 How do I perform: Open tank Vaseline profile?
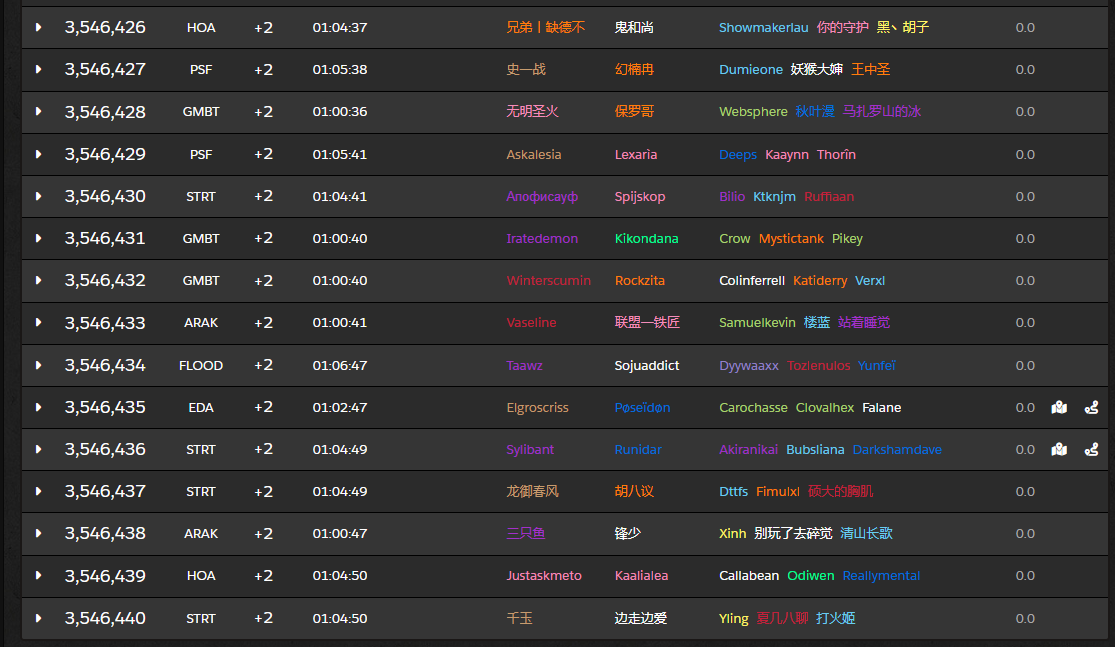531,323
